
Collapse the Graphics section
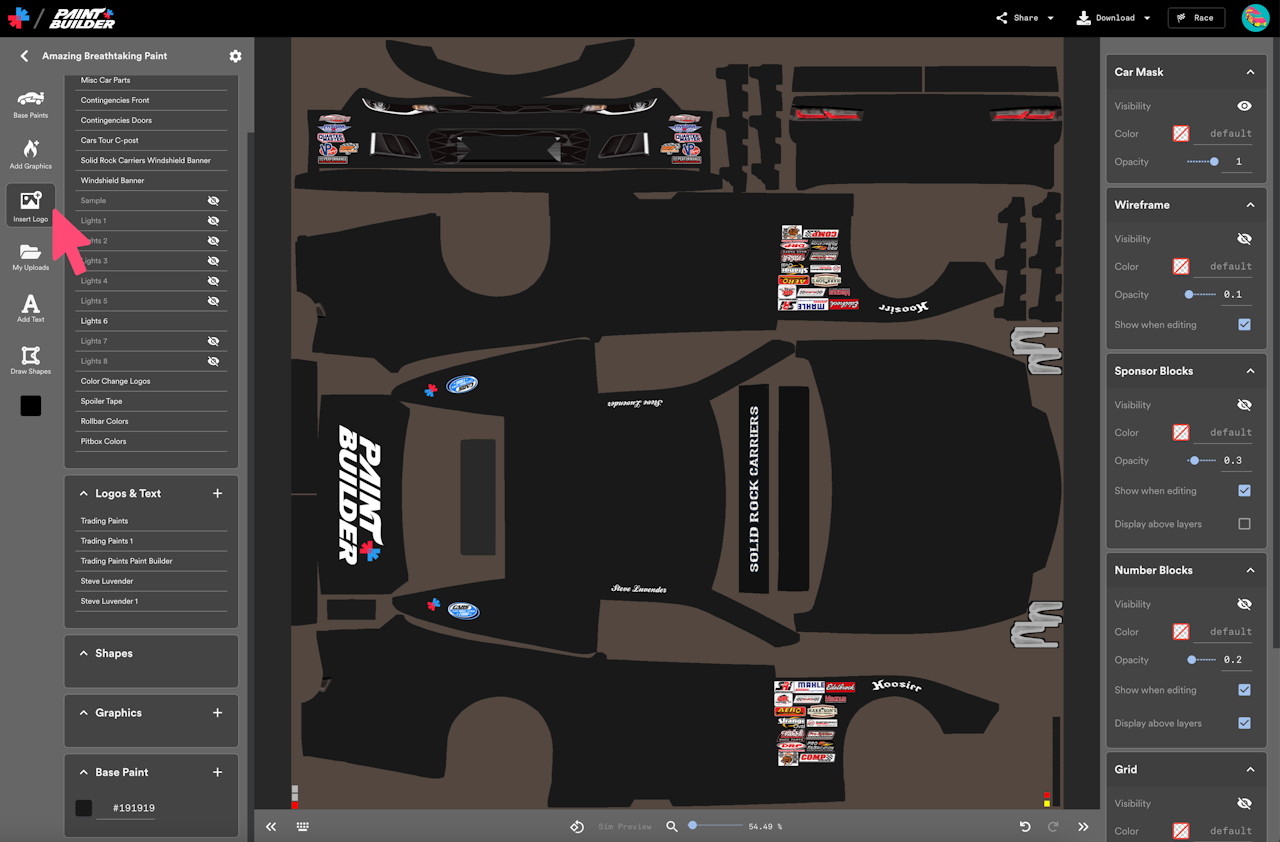point(84,713)
